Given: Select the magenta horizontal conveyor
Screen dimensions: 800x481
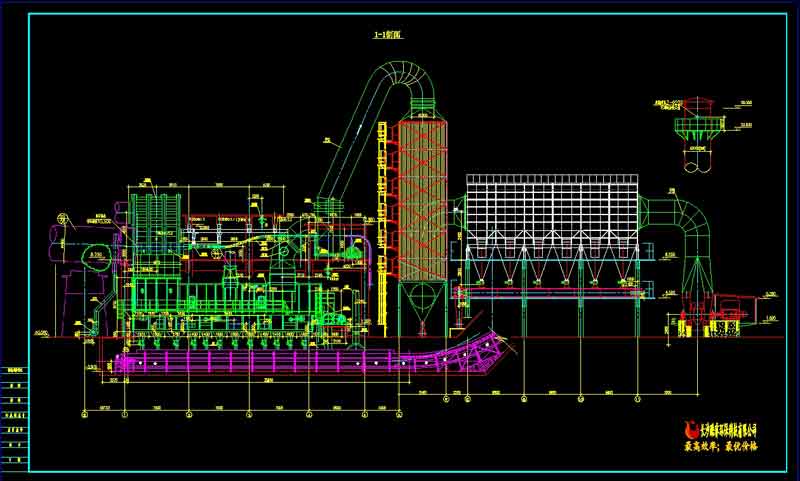Looking at the screenshot, I should point(260,360).
